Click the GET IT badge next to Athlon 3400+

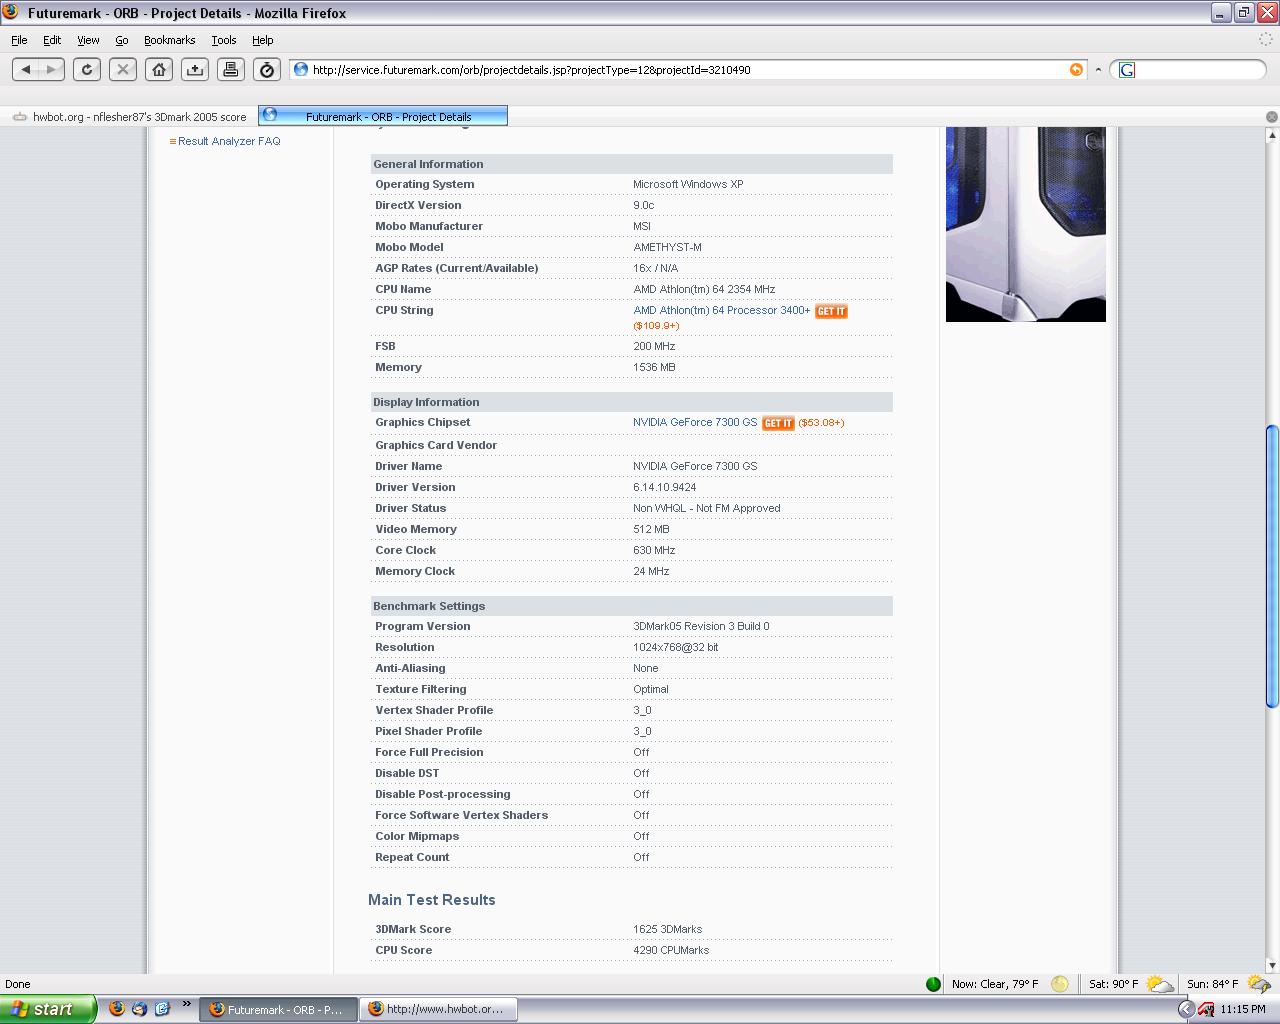[831, 311]
